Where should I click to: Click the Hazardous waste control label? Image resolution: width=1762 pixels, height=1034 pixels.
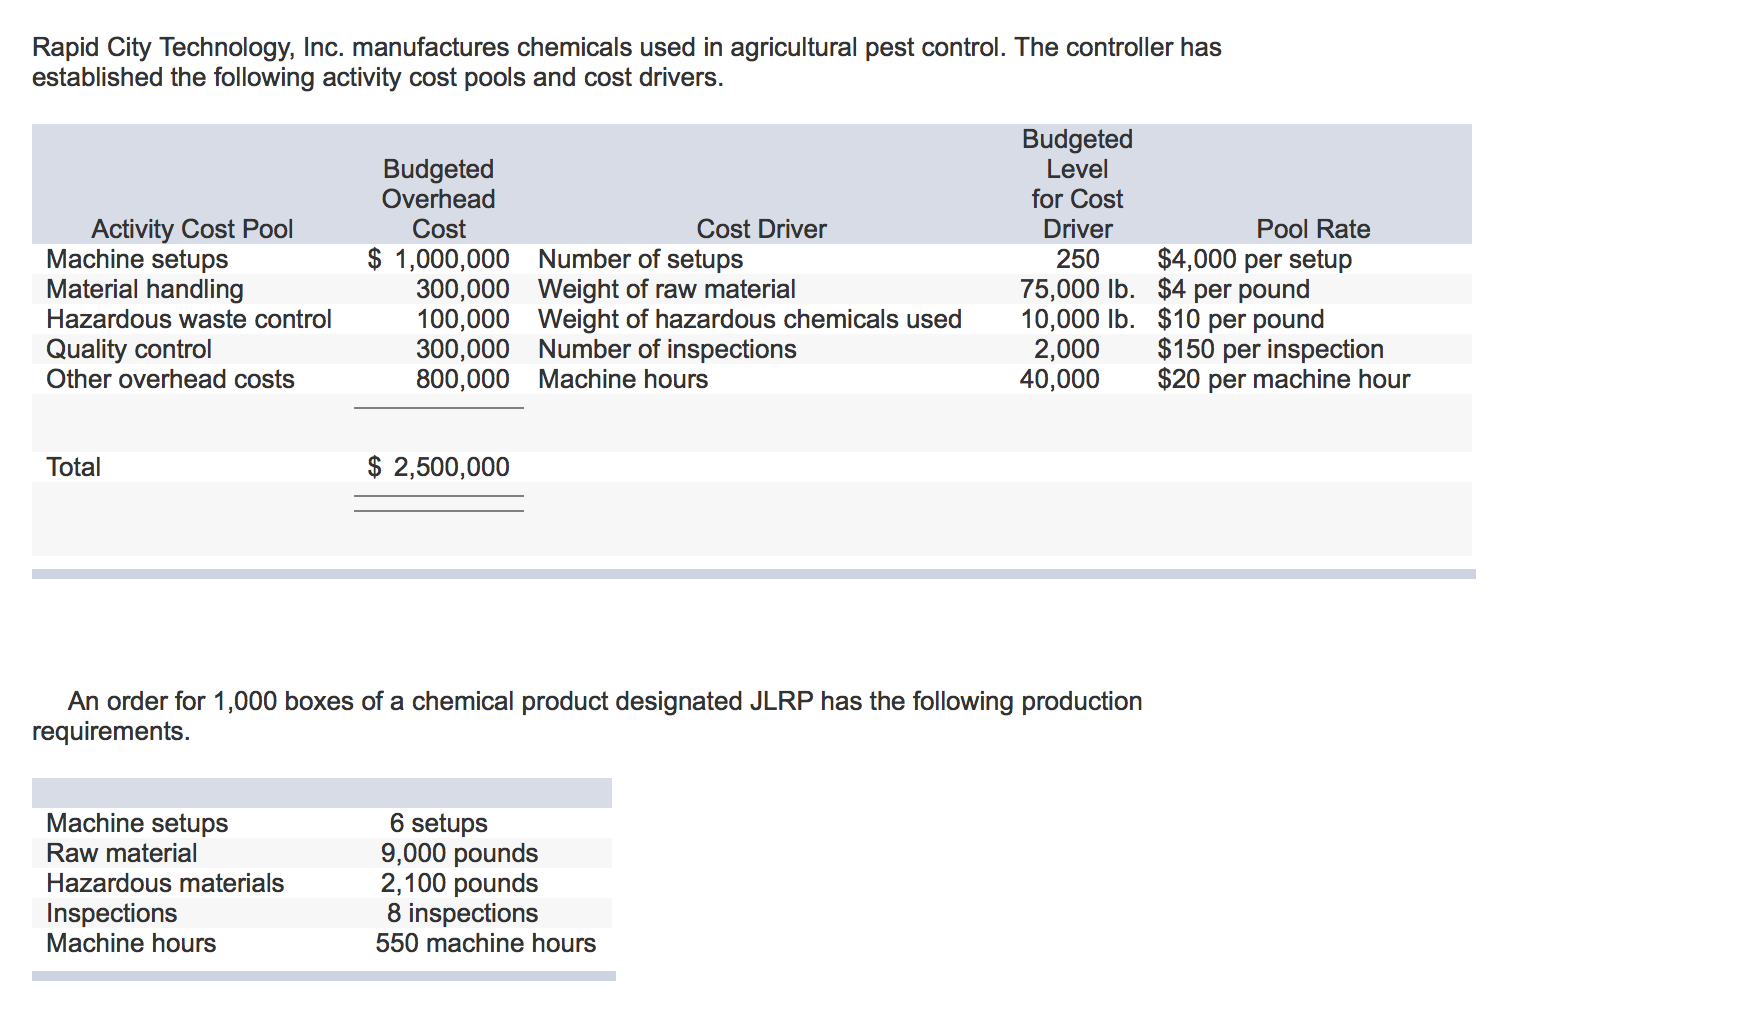coord(189,319)
